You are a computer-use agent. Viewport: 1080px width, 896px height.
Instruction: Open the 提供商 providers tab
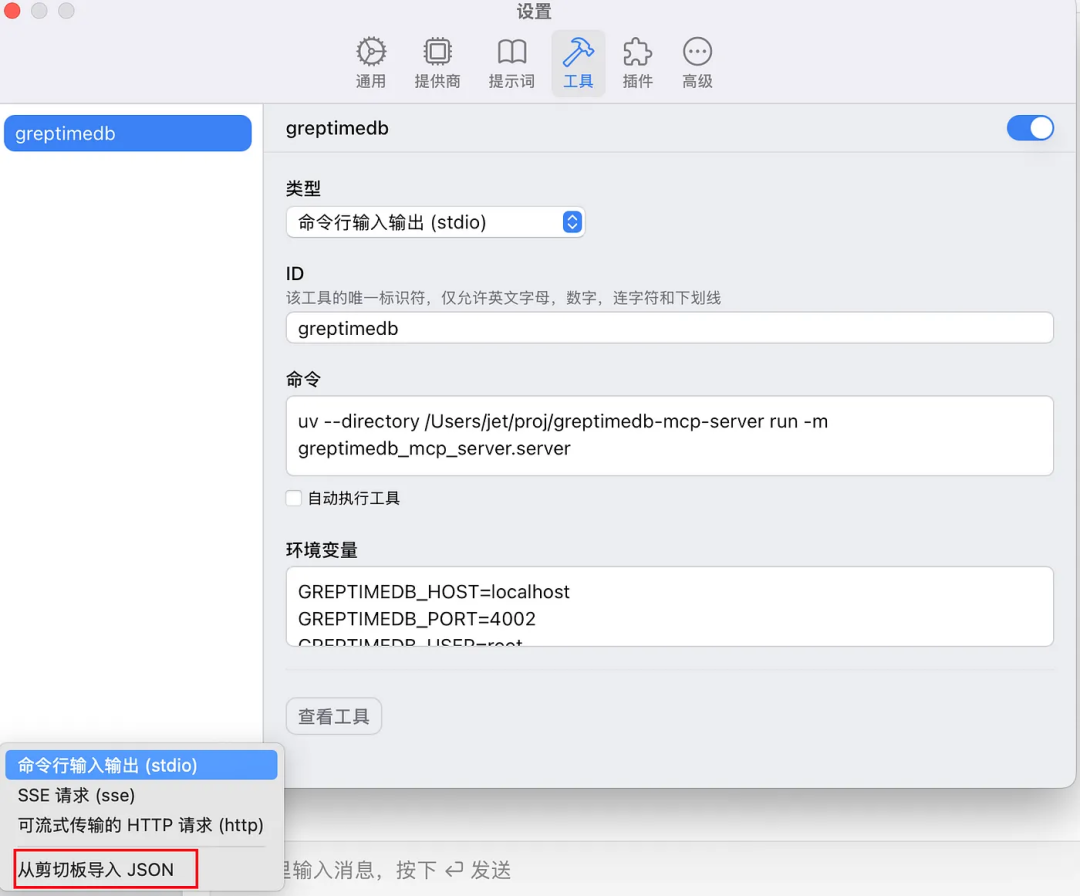pos(437,63)
